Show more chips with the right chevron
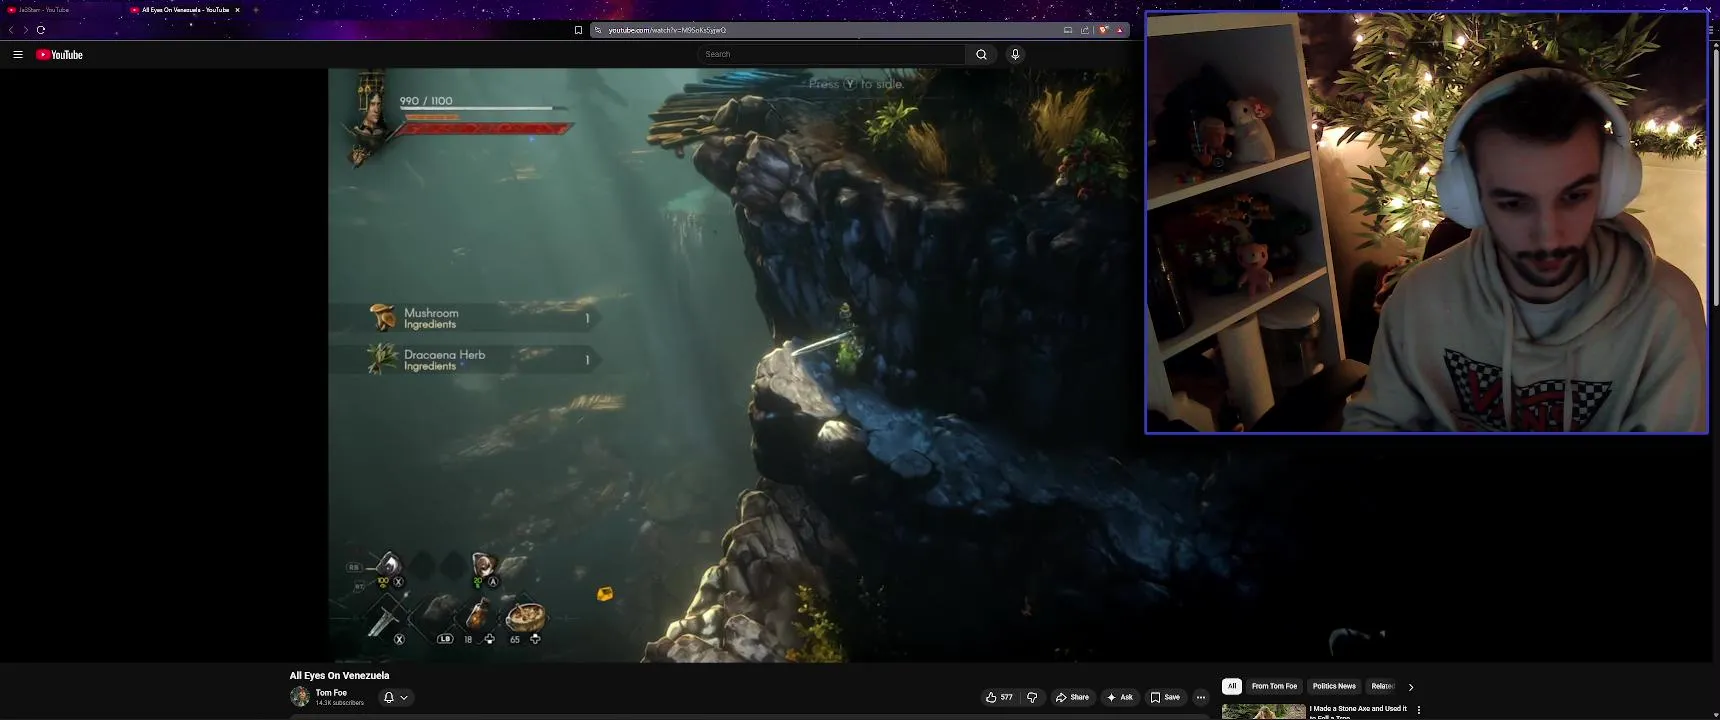Image resolution: width=1720 pixels, height=720 pixels. (1411, 687)
